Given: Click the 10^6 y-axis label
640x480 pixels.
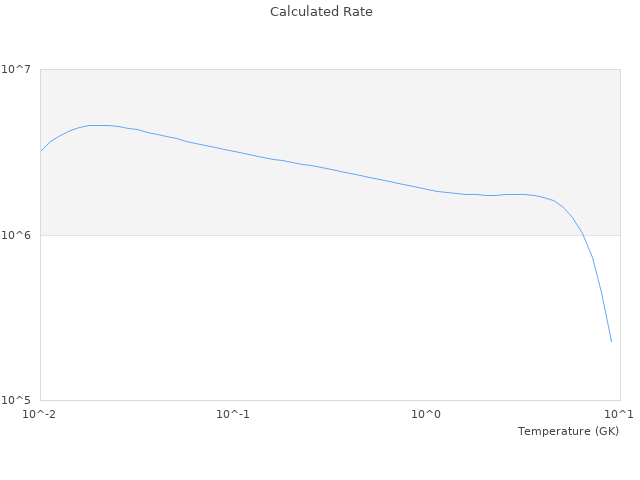Looking at the screenshot, I should click(x=19, y=235).
